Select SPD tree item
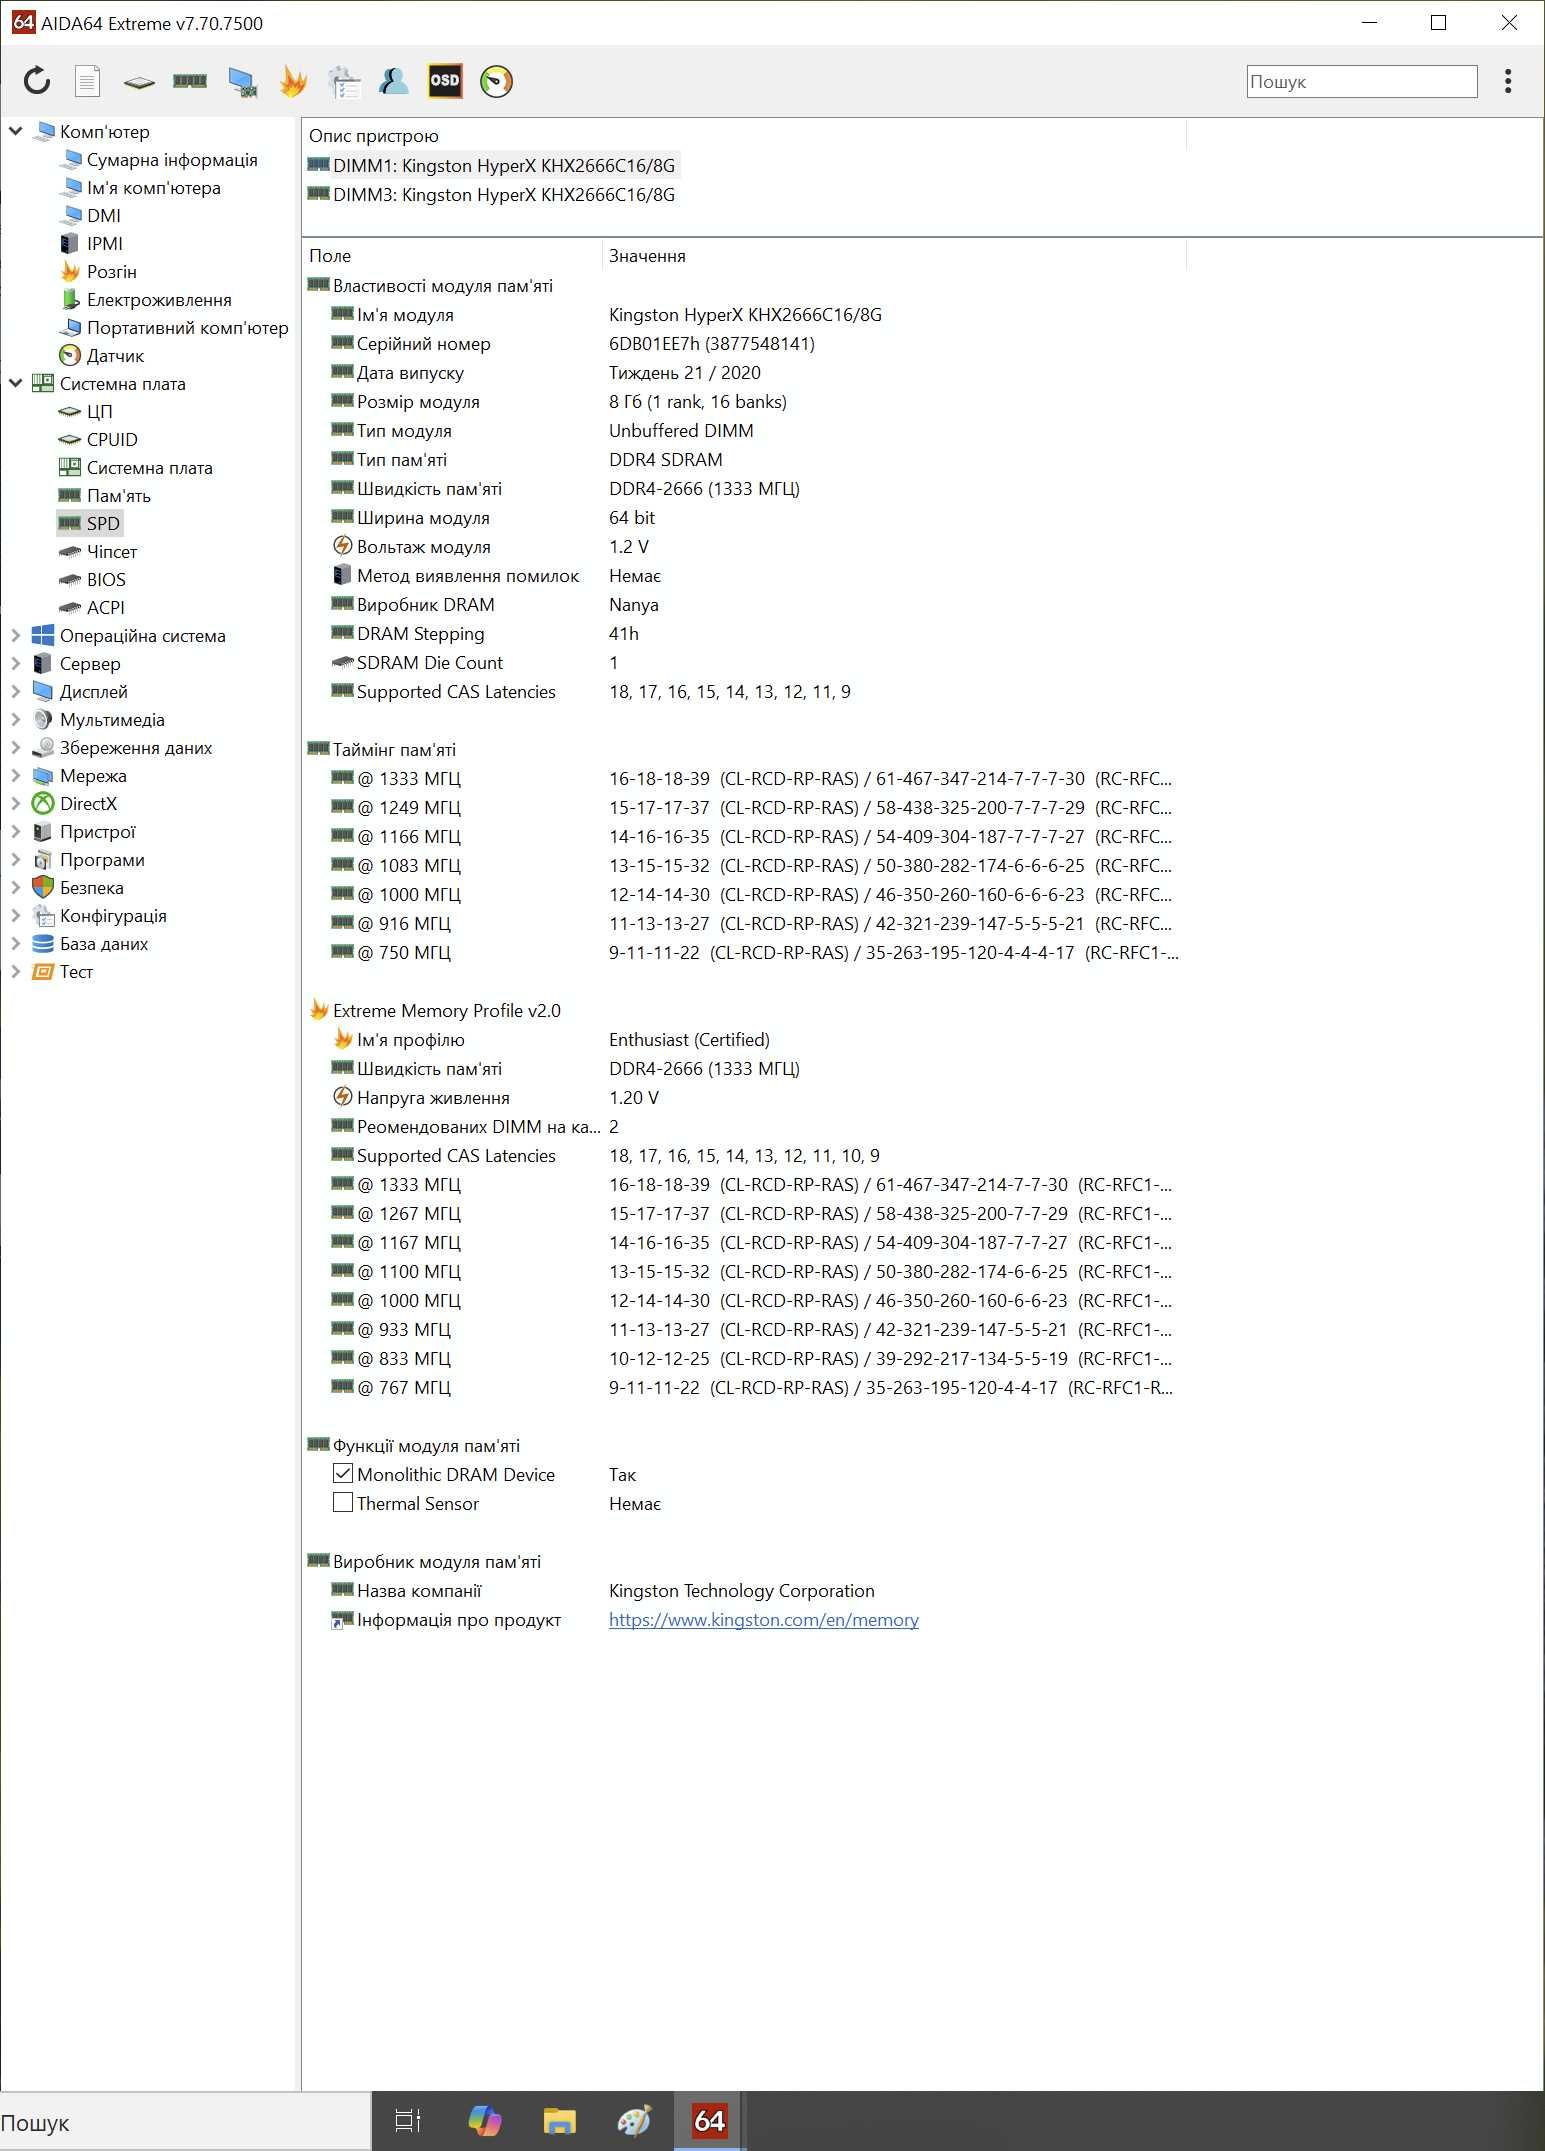This screenshot has width=1545, height=2151. (103, 524)
